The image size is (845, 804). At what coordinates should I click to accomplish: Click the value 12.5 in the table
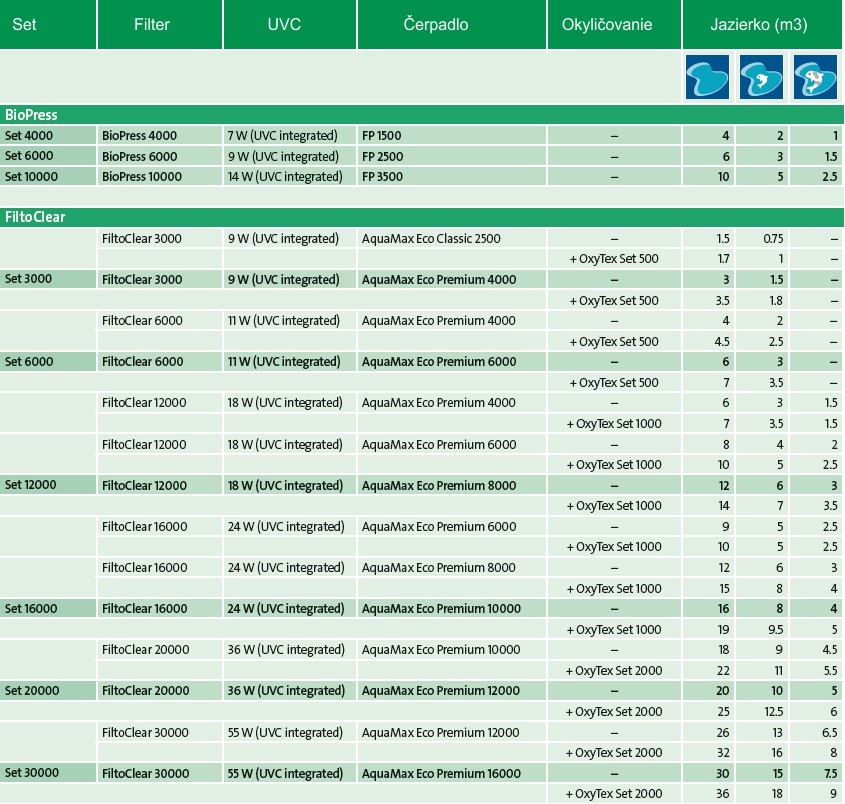pyautogui.click(x=773, y=711)
